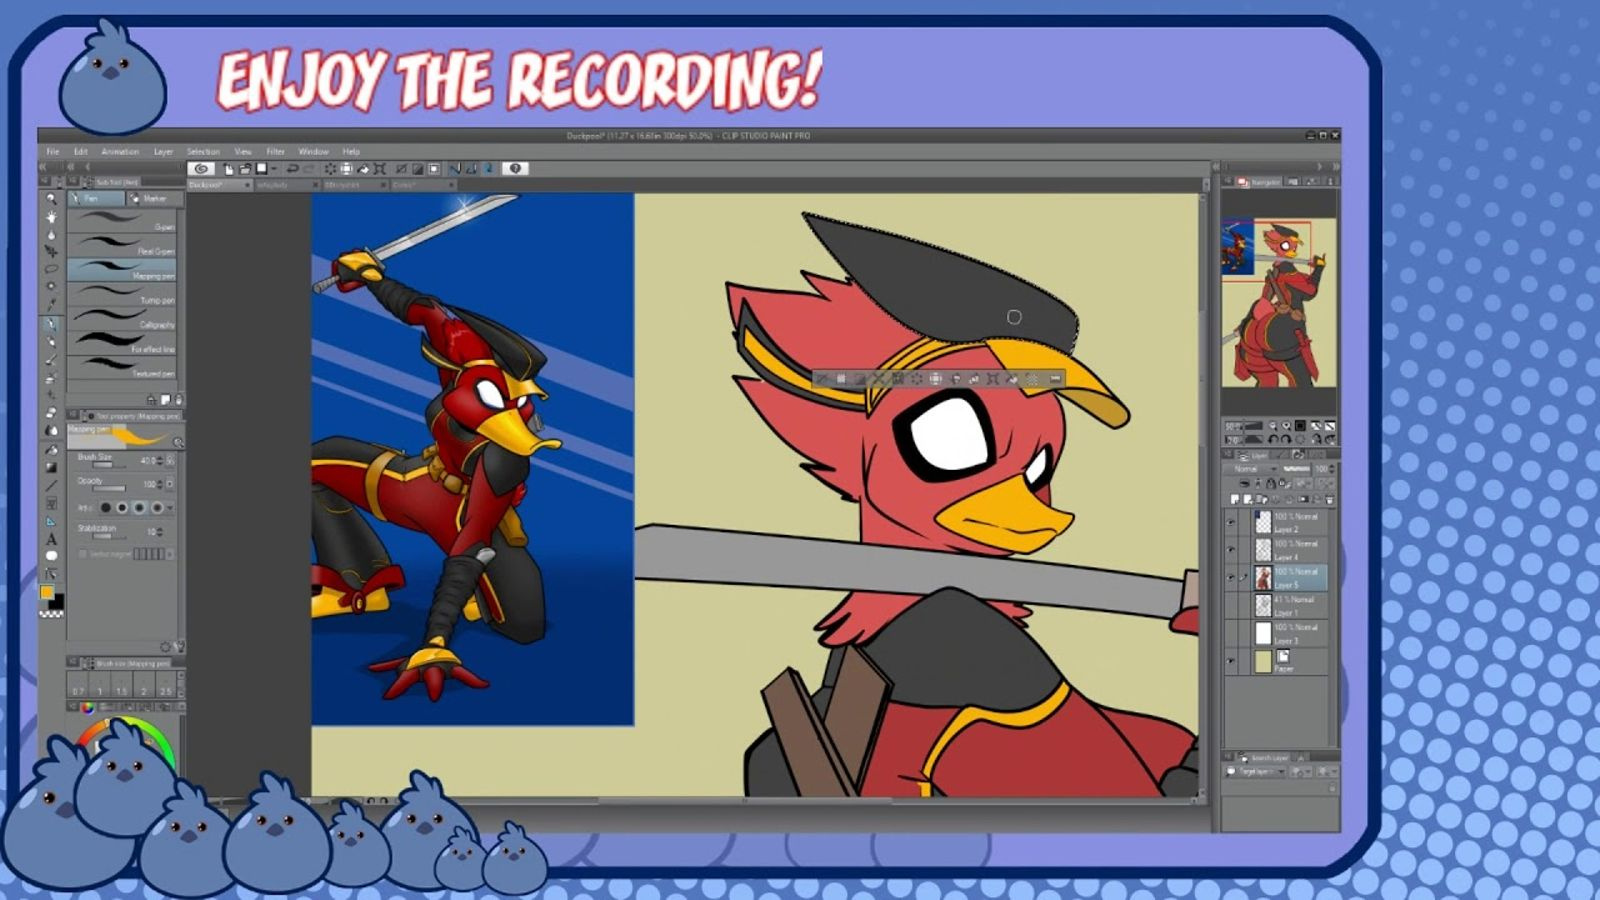This screenshot has width=1600, height=900.
Task: Click the delete sub tool trash icon
Action: click(179, 400)
